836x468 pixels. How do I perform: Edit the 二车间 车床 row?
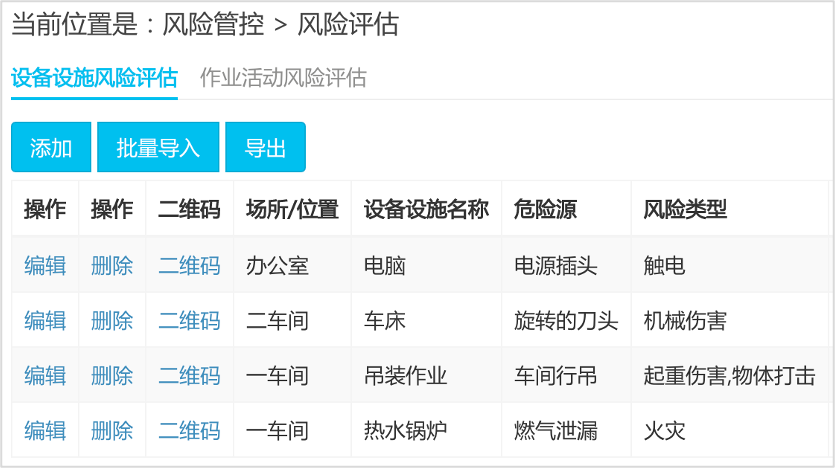coord(45,321)
